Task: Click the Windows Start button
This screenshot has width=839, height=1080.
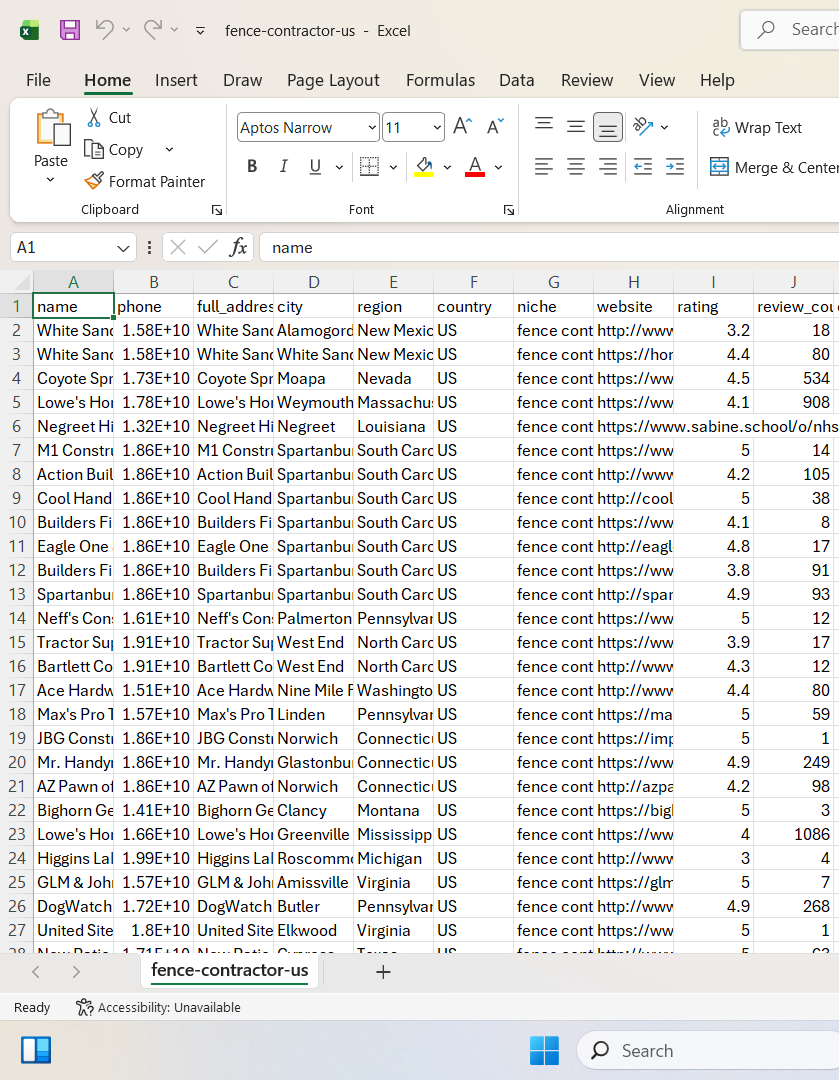Action: [x=544, y=1050]
